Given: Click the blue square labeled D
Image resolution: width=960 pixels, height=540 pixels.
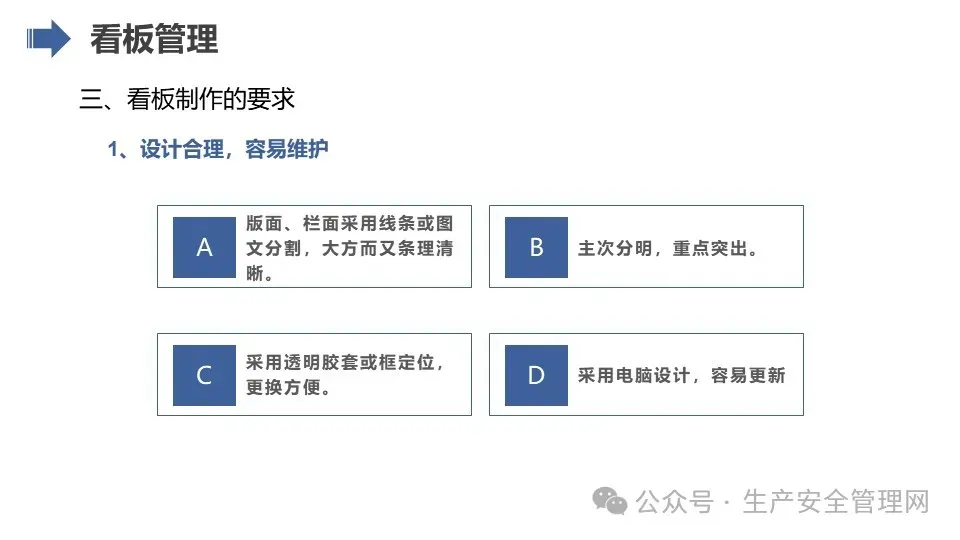Looking at the screenshot, I should 536,375.
